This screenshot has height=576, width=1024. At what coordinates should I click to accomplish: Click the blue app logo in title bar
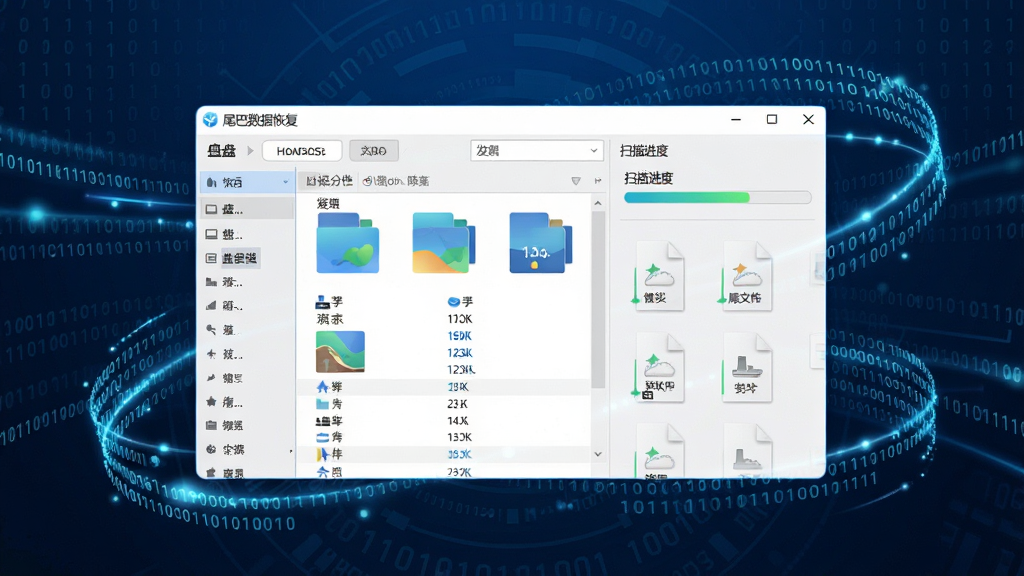(x=210, y=120)
